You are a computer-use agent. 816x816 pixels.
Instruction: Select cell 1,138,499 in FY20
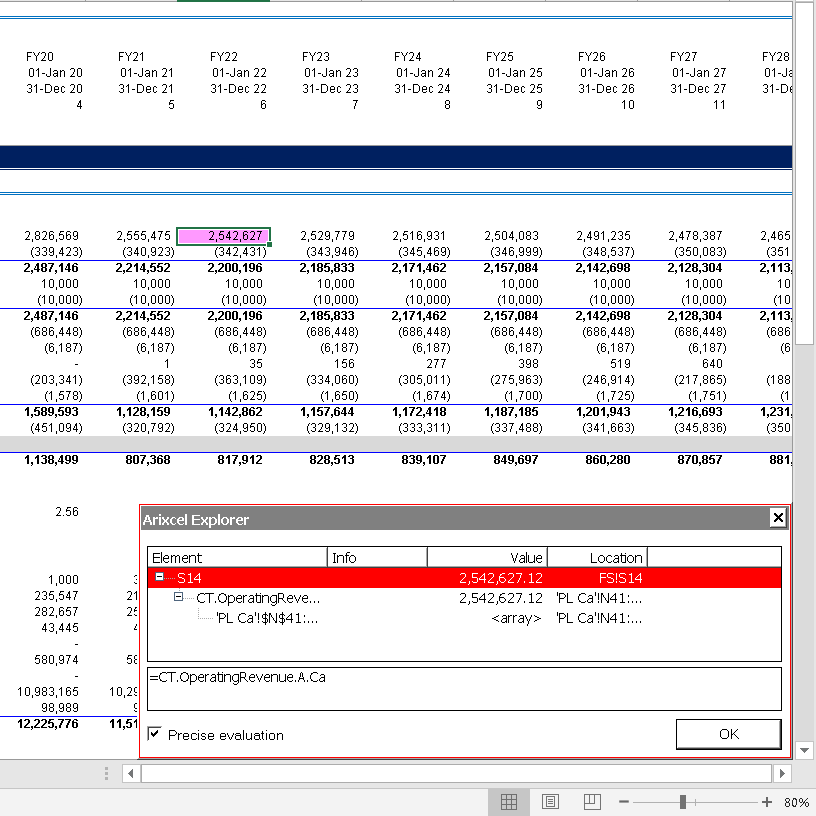click(x=51, y=460)
